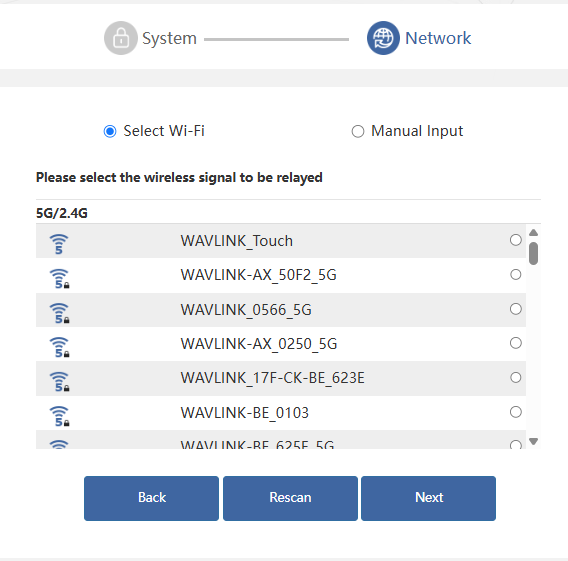
Task: Select the WAVLINK_0566_5G radio button
Action: tap(515, 309)
